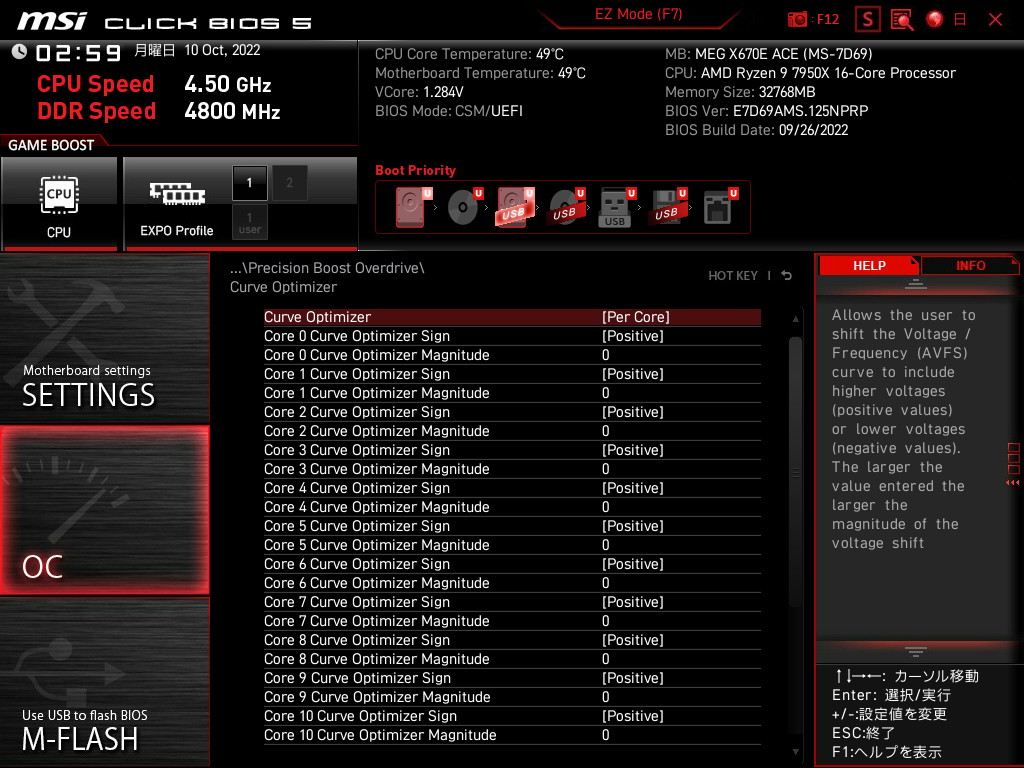Viewport: 1024px width, 768px height.
Task: Edit Core 7 Curve Optimizer Magnitude value
Action: click(x=605, y=621)
